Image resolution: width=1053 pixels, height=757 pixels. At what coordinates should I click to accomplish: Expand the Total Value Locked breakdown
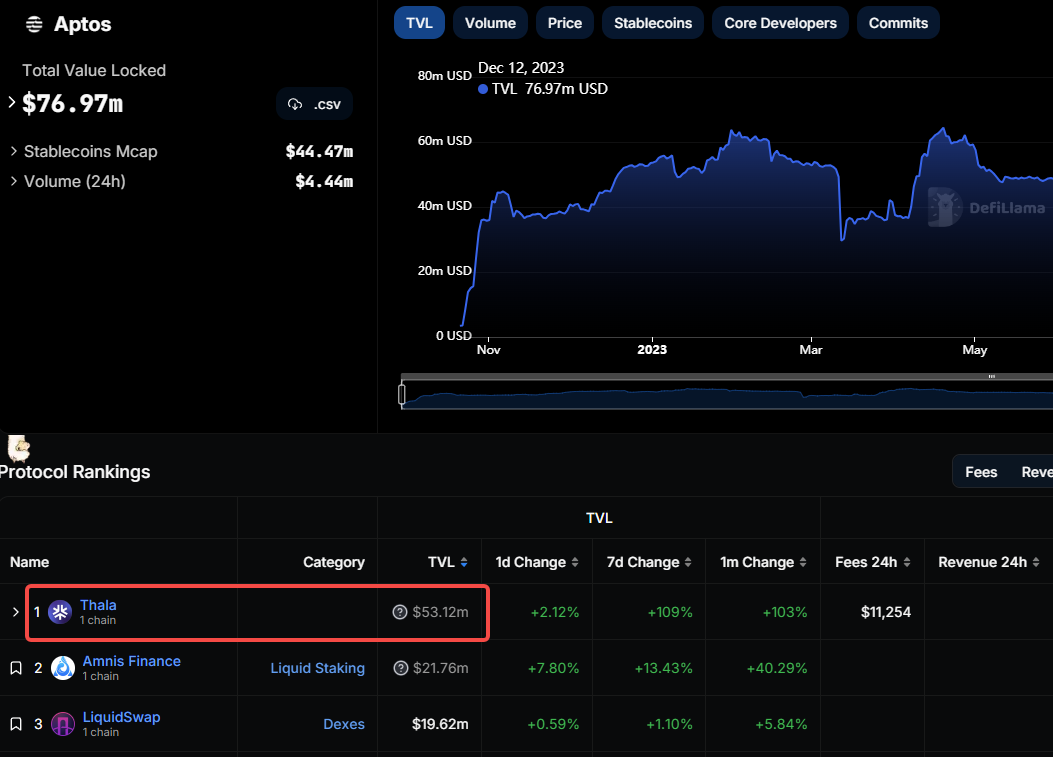click(11, 102)
